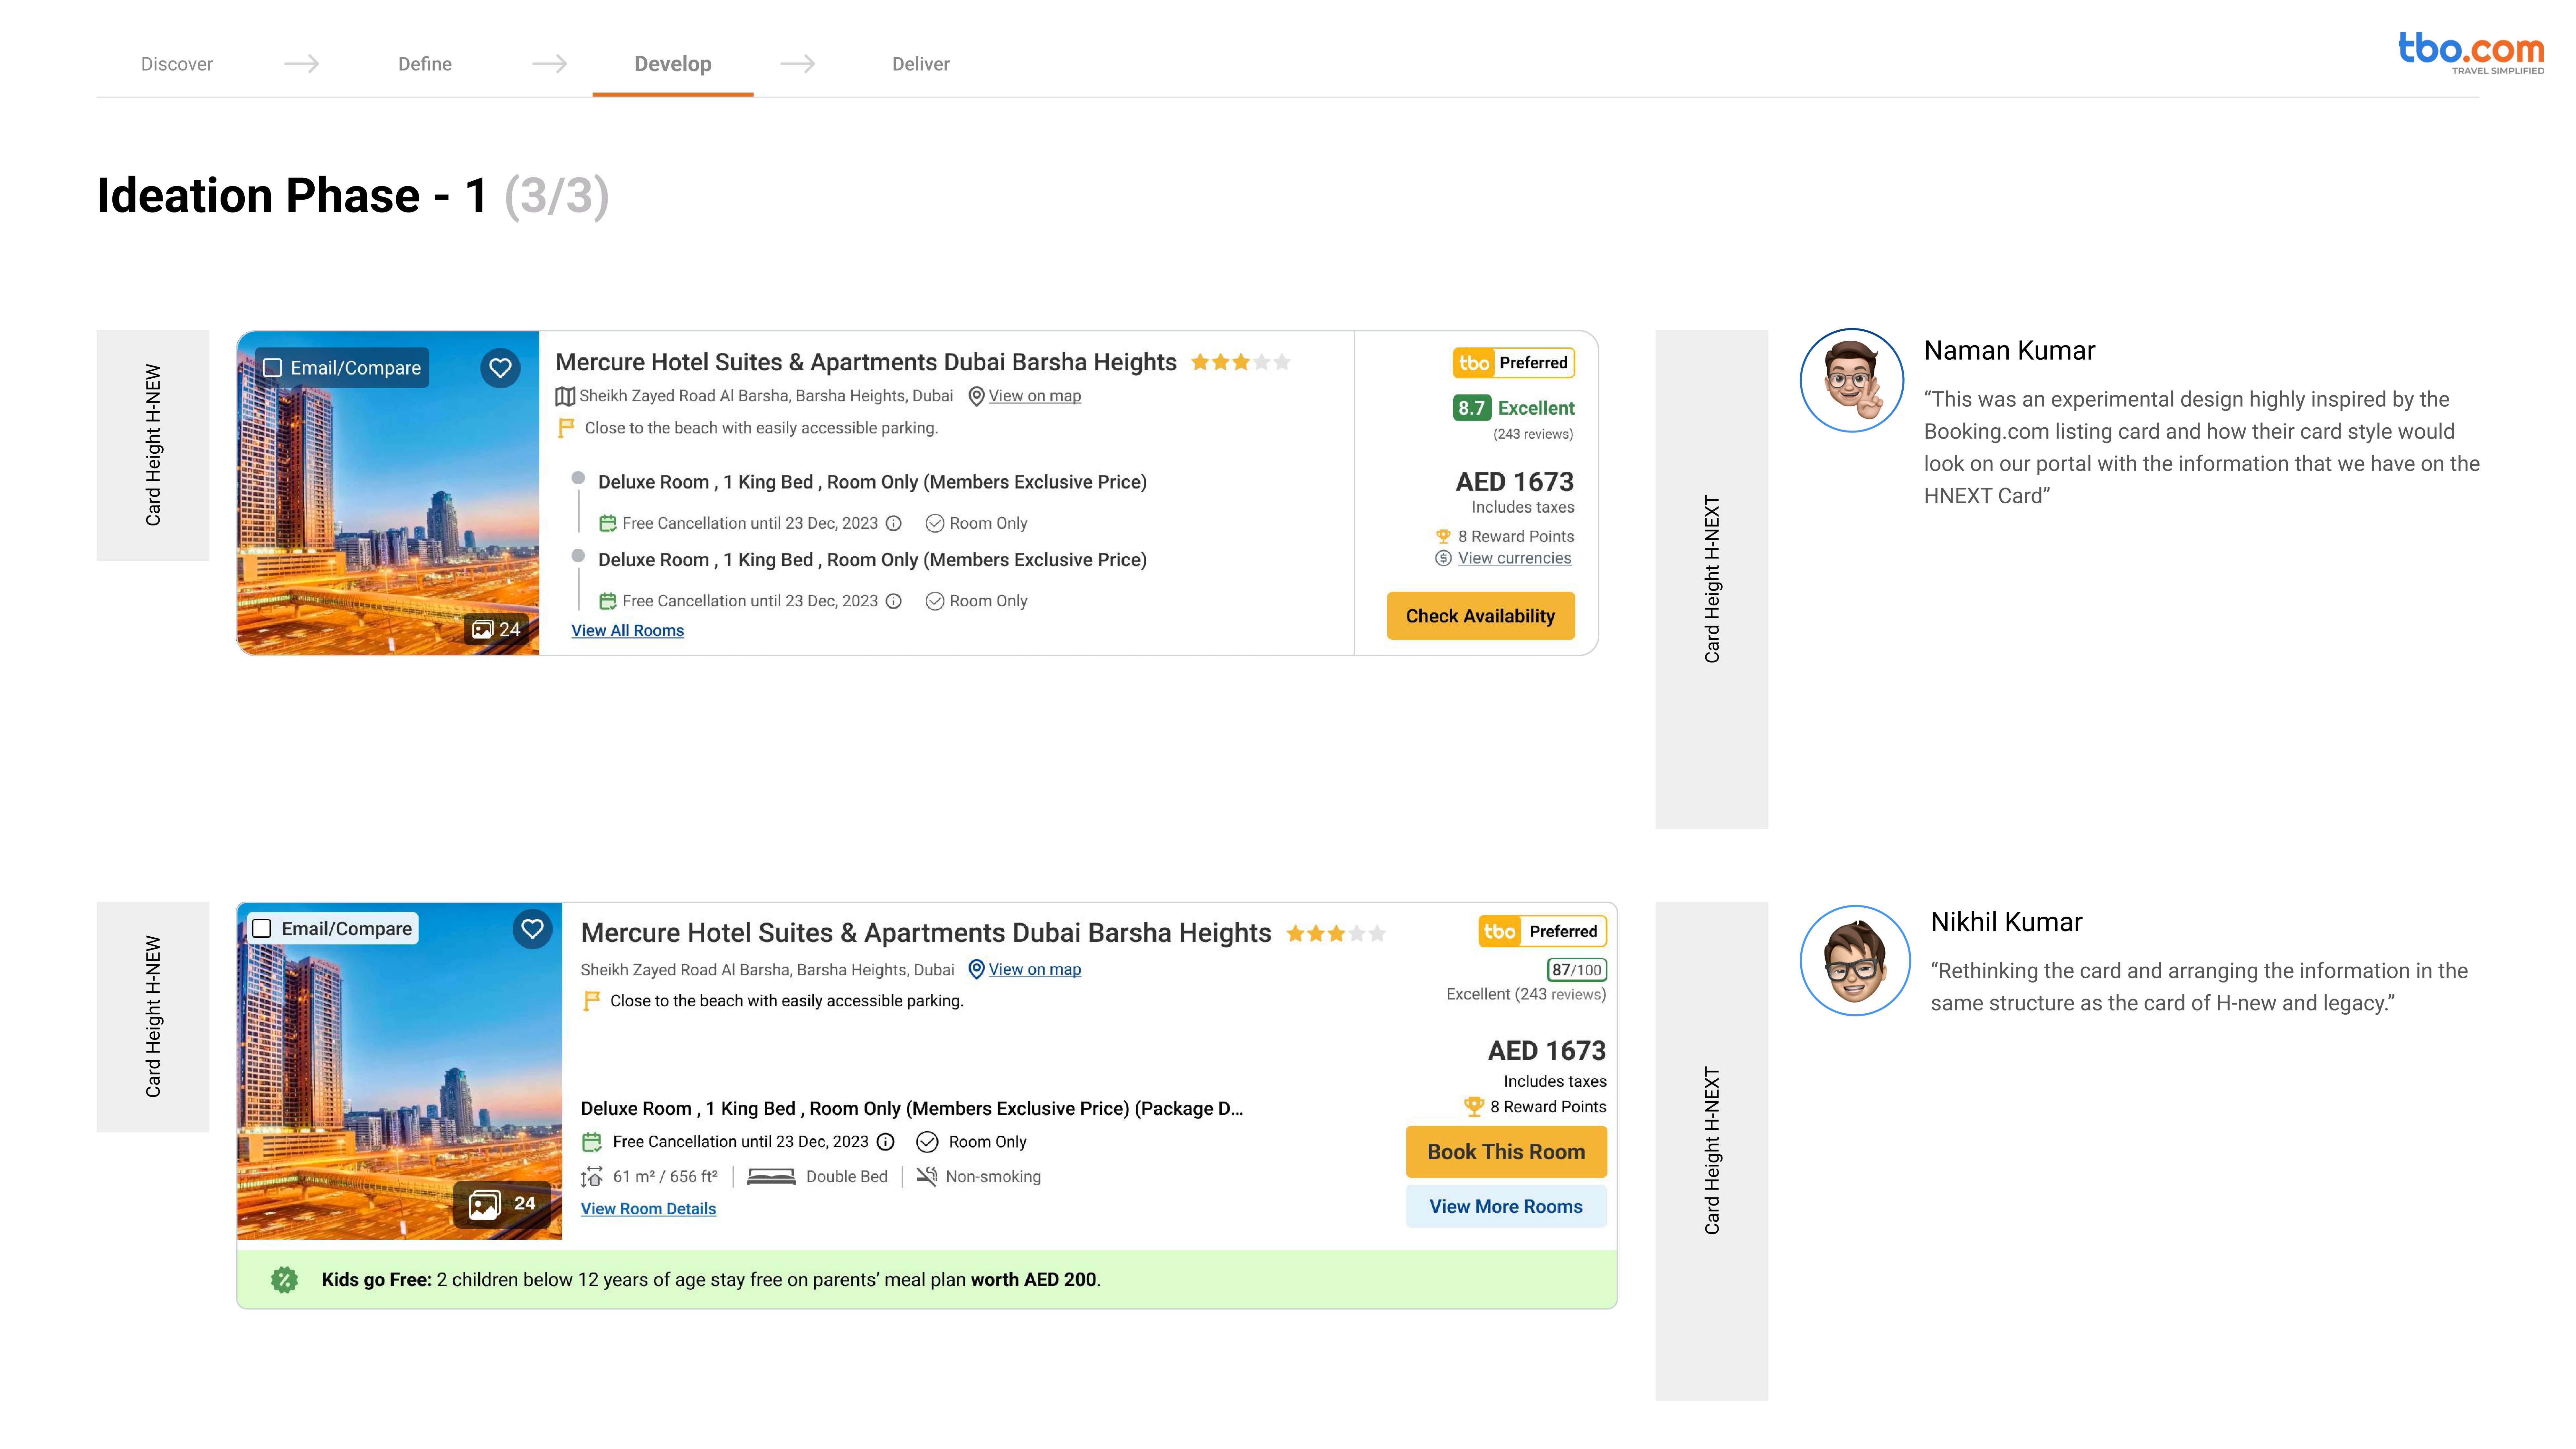
Task: Click info icon beside first Free Cancellation line
Action: click(894, 523)
